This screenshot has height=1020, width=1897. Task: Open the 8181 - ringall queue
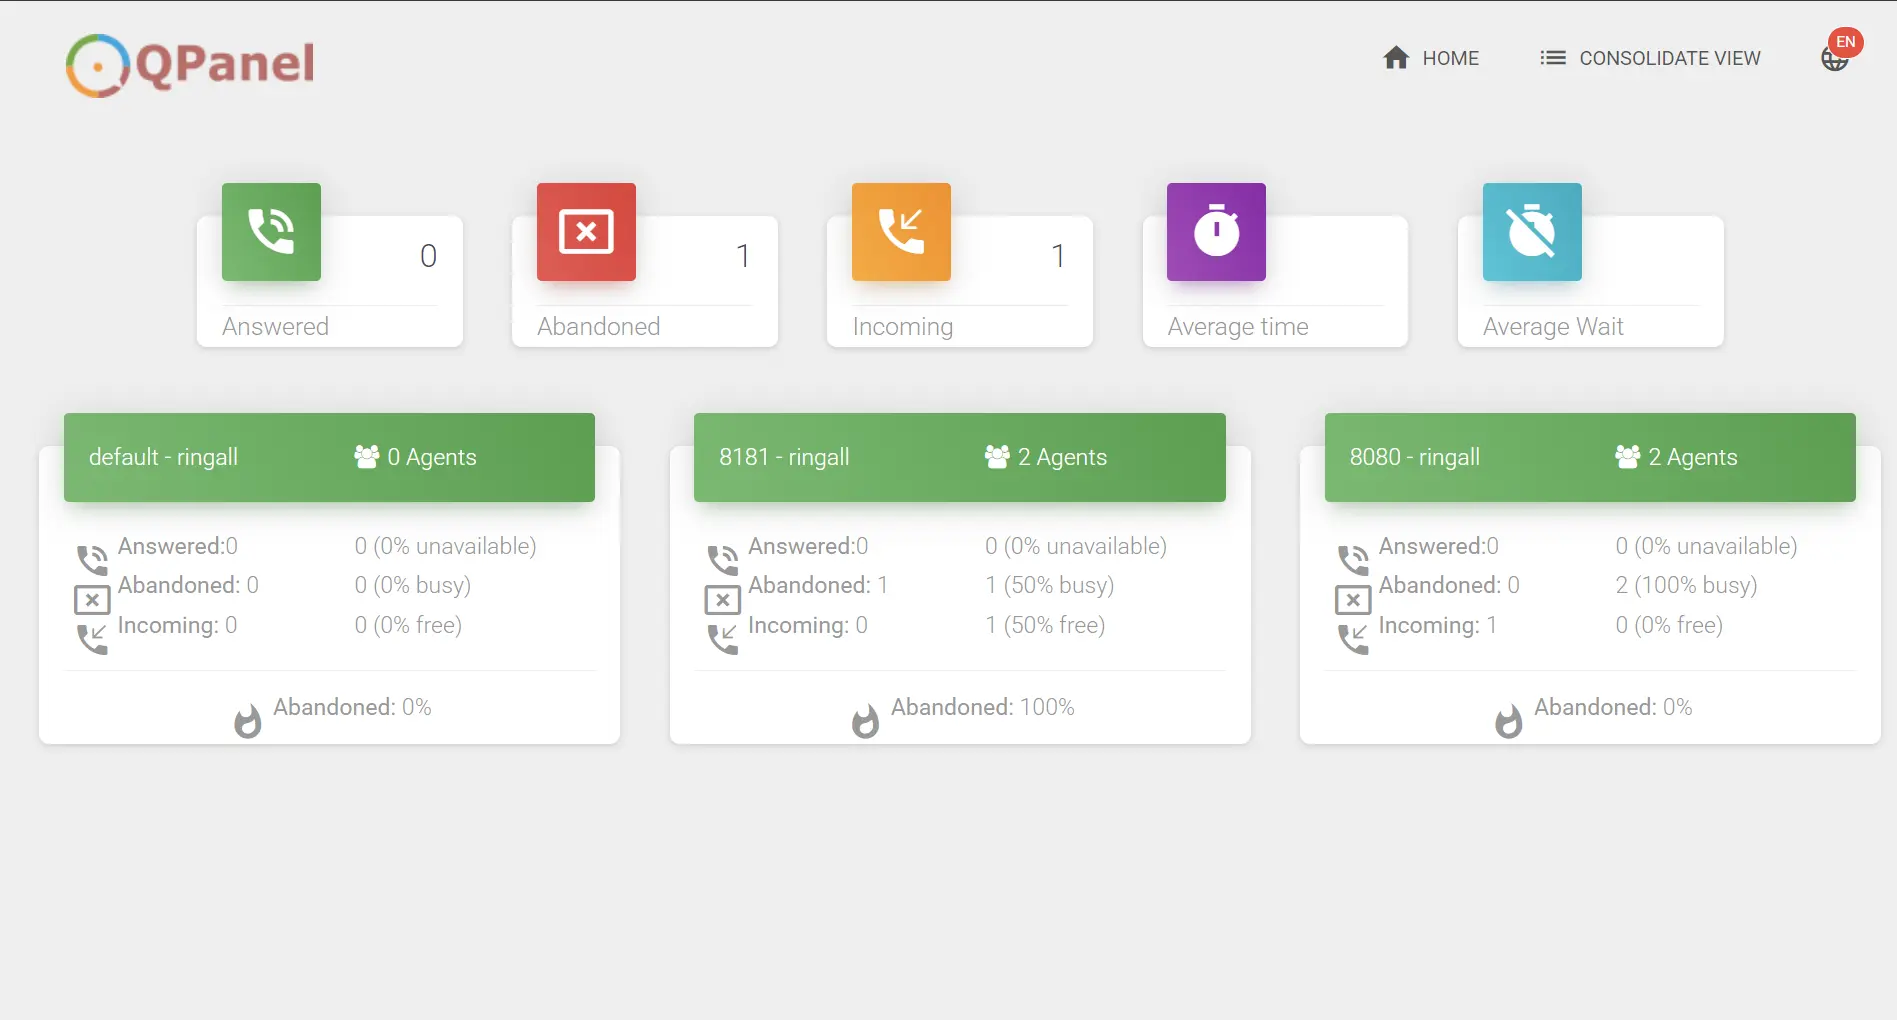784,457
